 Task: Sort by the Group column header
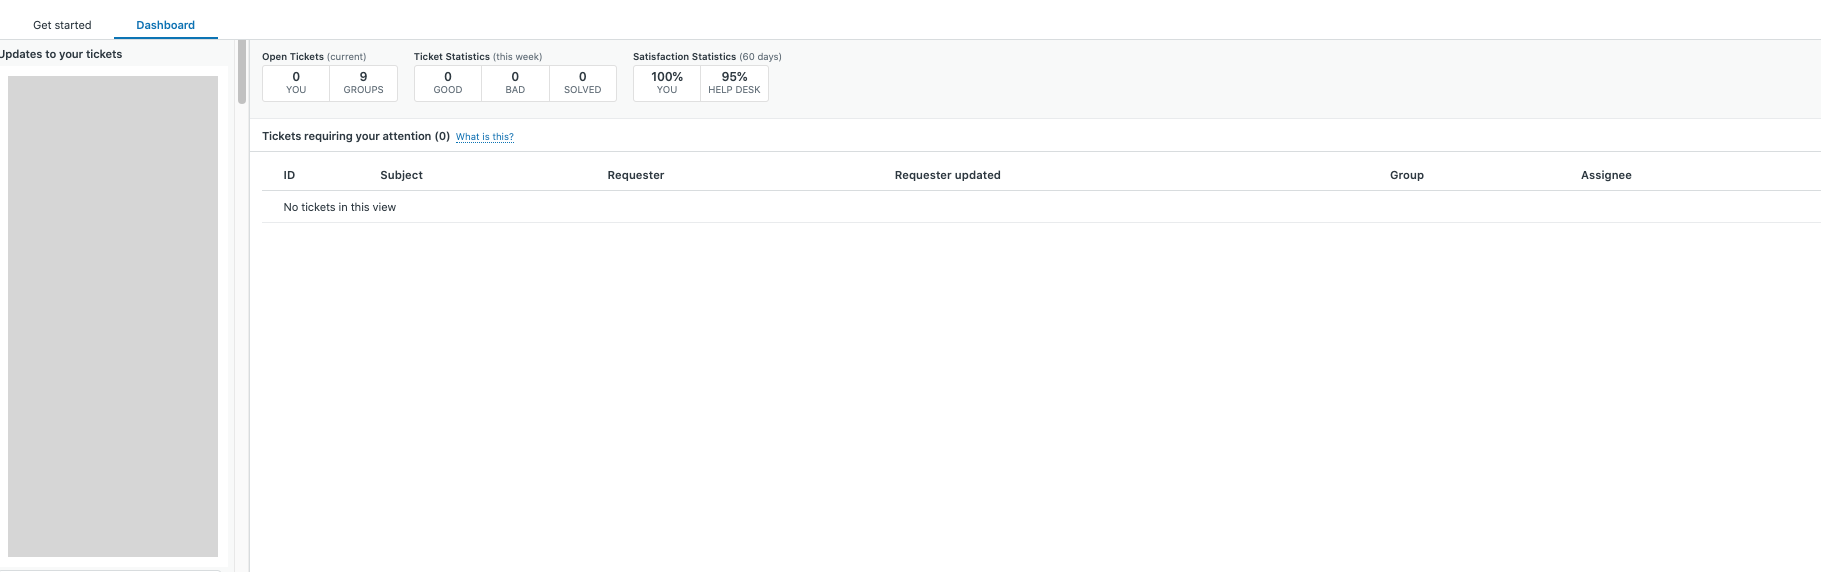(x=1406, y=175)
